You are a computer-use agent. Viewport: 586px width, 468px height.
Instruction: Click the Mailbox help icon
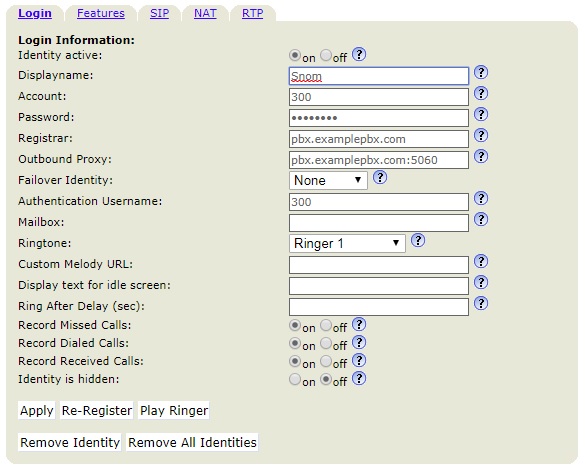coord(481,219)
